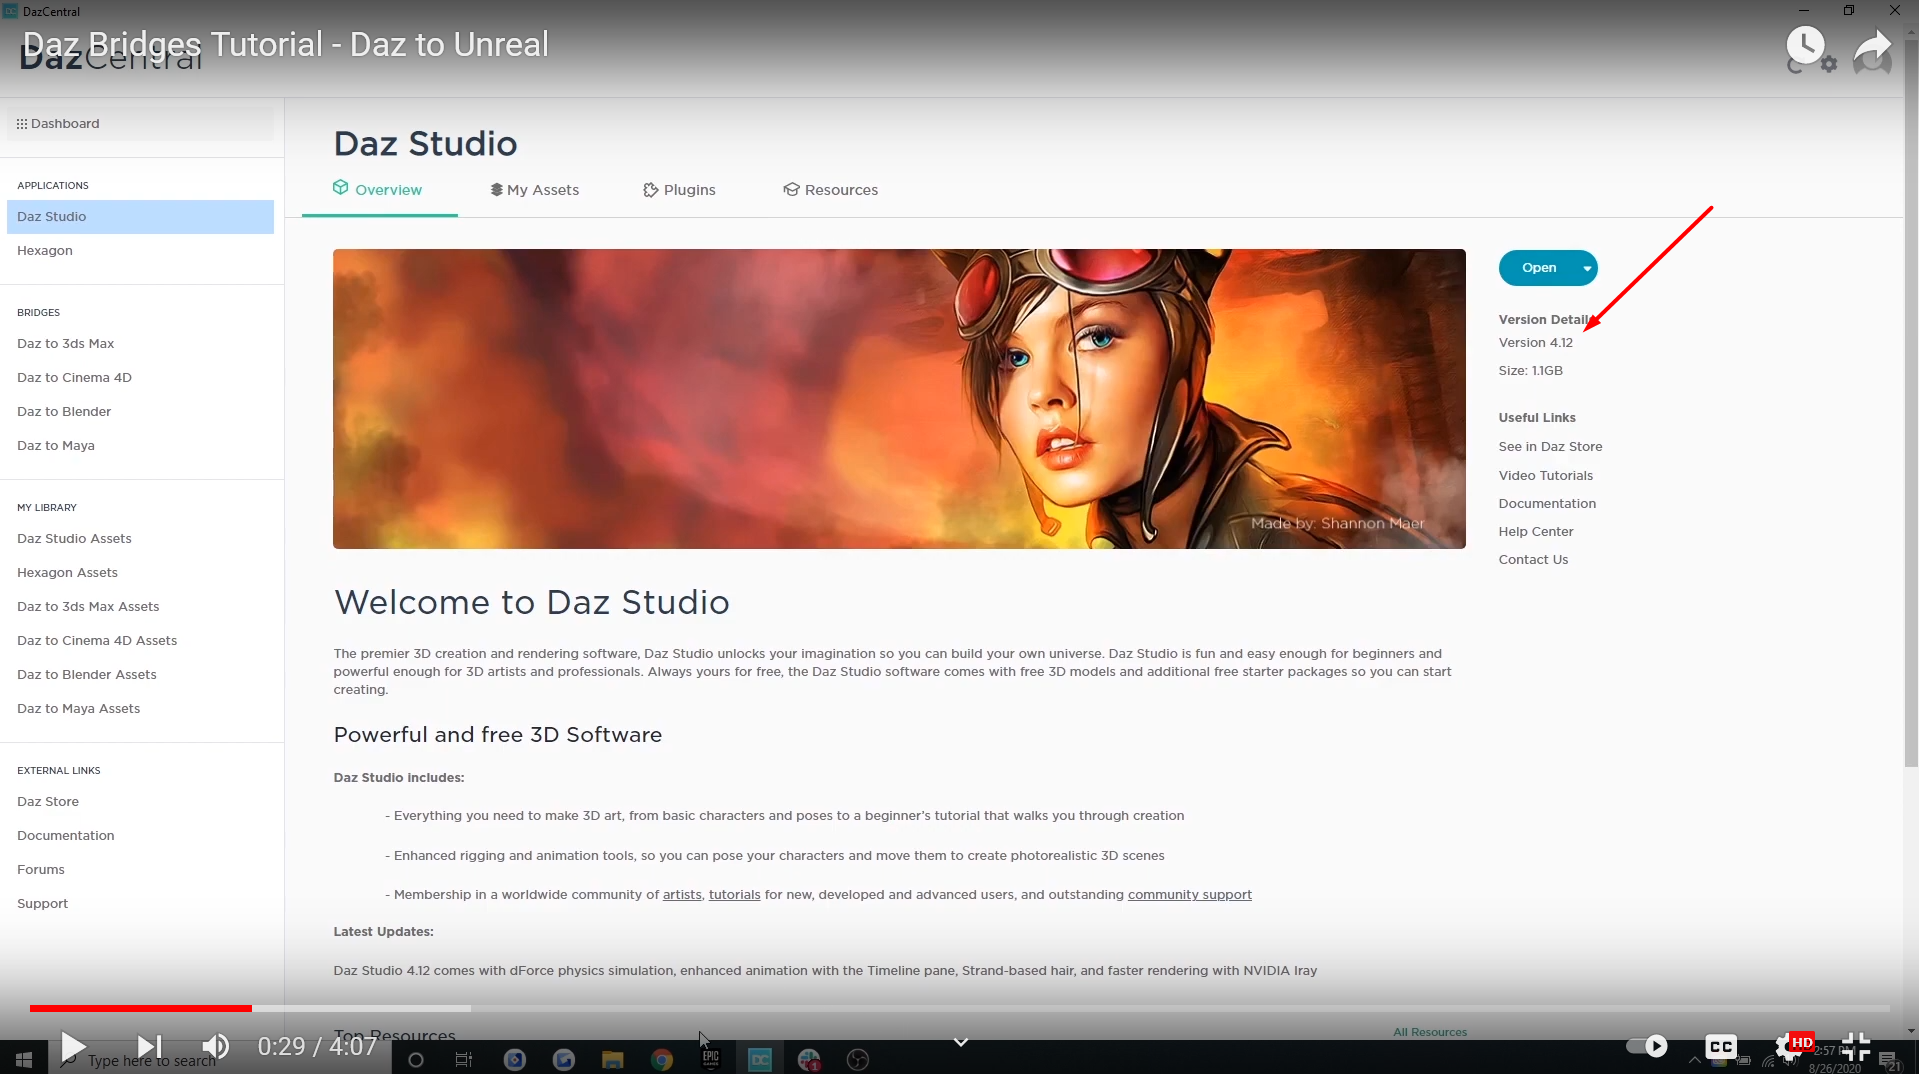The width and height of the screenshot is (1919, 1074).
Task: Open Epic Games launcher from taskbar
Action: click(x=711, y=1060)
